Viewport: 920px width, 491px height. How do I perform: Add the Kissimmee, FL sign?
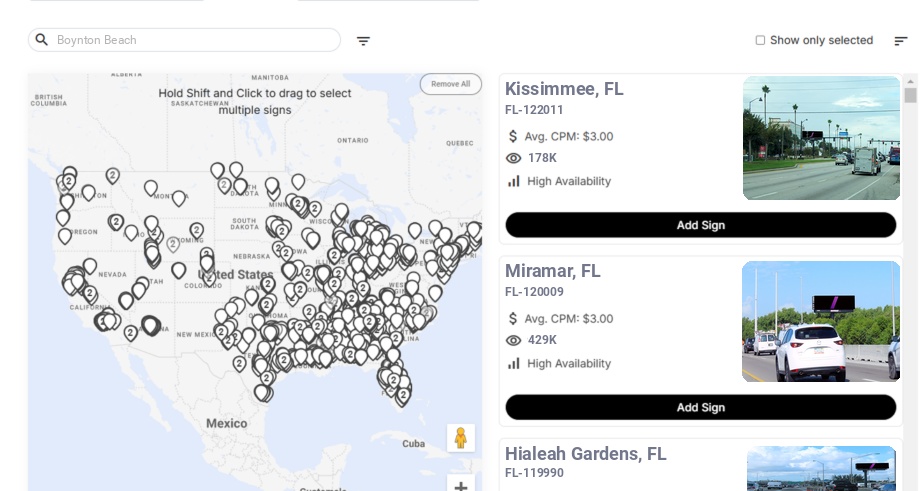click(x=700, y=225)
